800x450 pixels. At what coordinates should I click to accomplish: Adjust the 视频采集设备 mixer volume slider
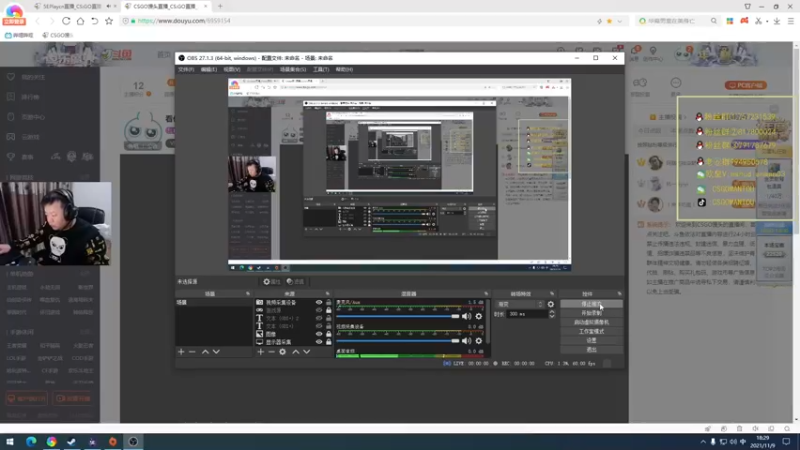pos(398,341)
